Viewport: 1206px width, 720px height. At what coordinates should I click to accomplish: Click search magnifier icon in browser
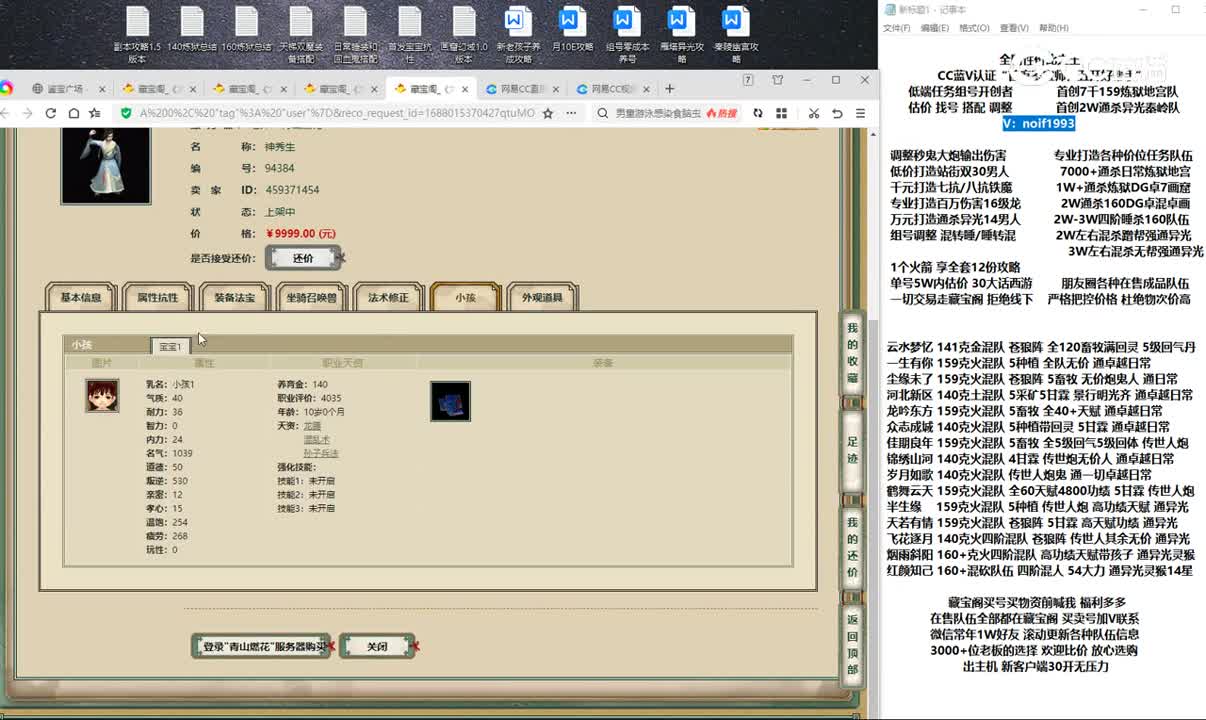tap(603, 113)
